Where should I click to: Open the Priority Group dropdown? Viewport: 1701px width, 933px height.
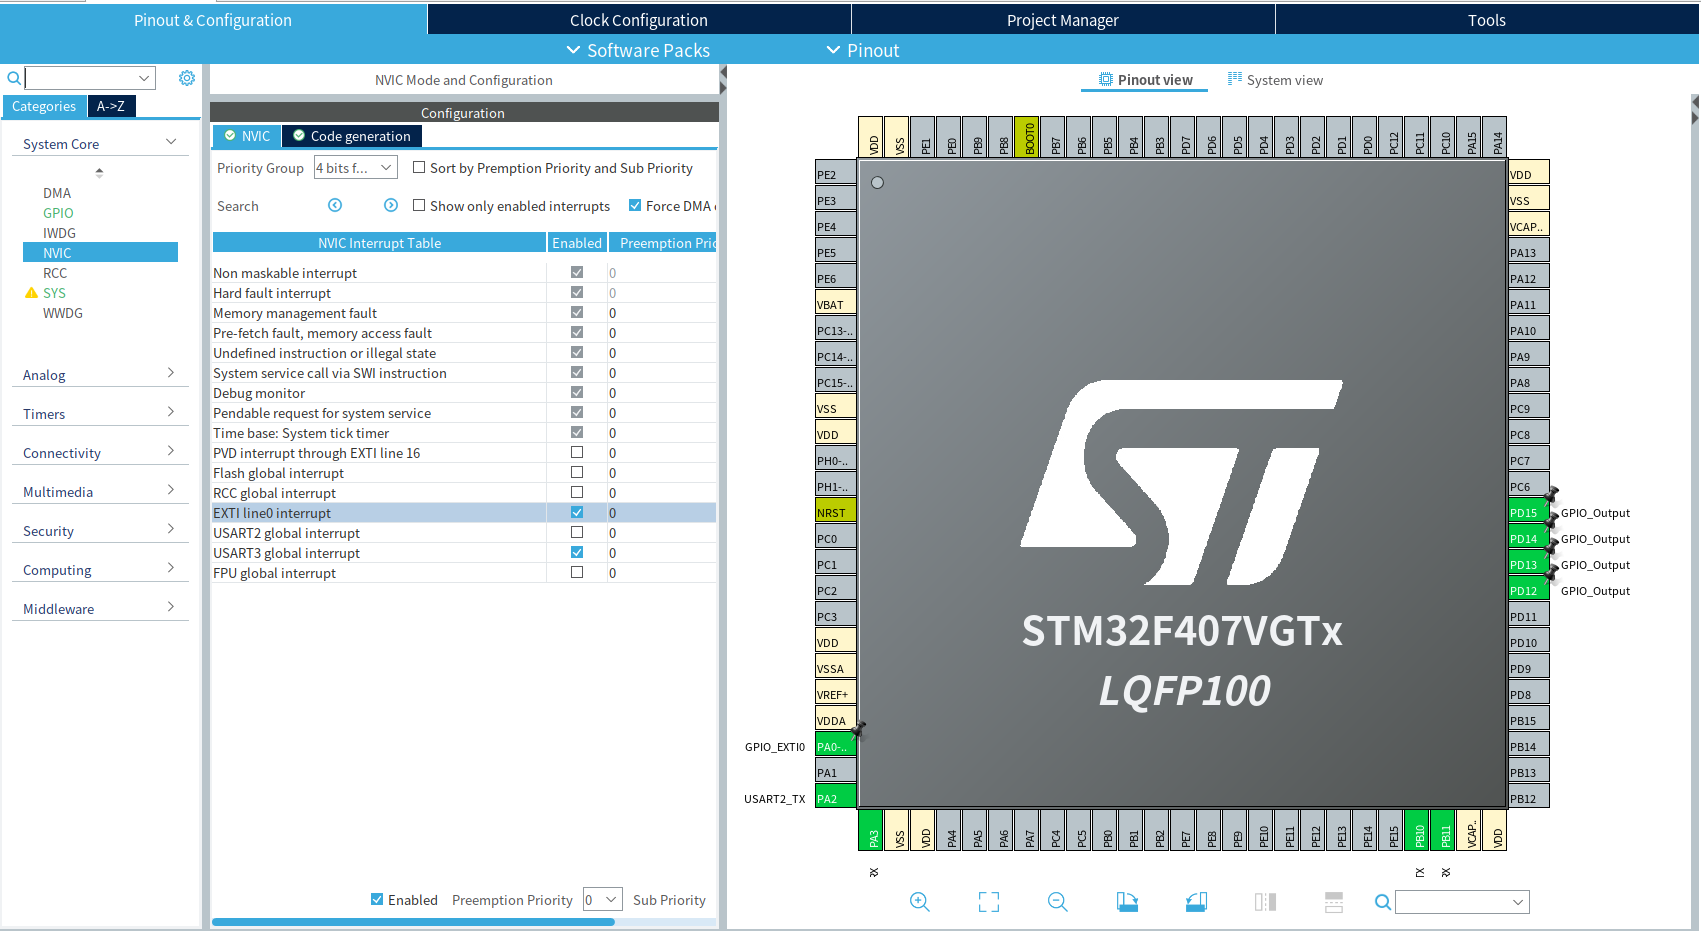coord(356,167)
